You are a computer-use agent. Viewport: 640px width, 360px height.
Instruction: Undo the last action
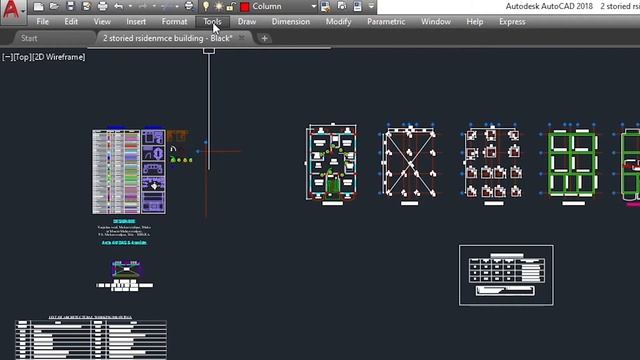(x=119, y=7)
